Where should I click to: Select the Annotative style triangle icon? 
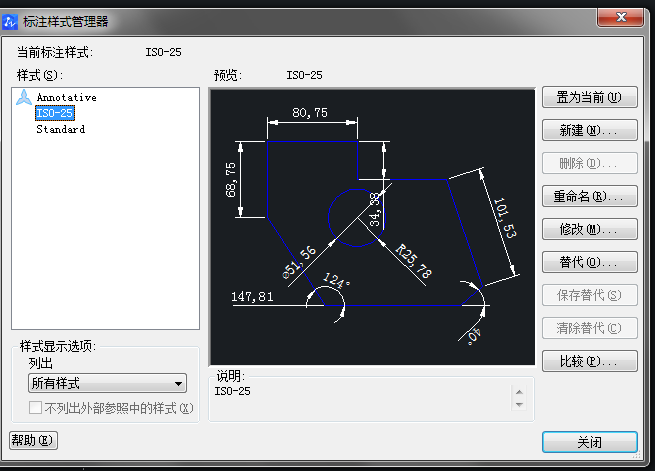click(23, 97)
